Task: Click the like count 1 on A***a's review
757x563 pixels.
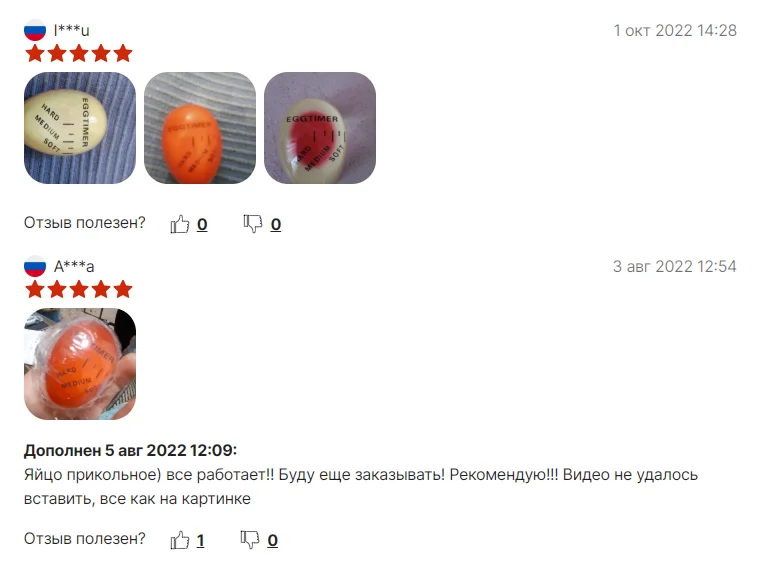Action: 200,540
